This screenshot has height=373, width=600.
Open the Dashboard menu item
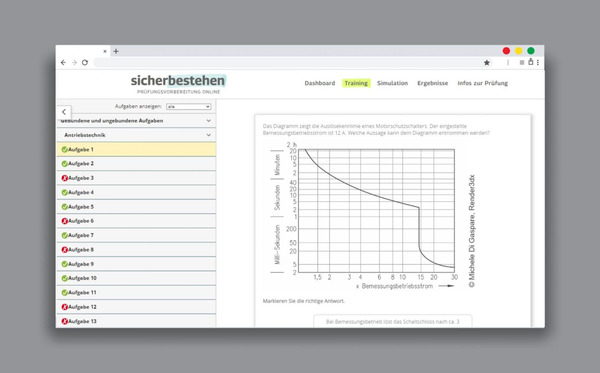click(x=320, y=83)
